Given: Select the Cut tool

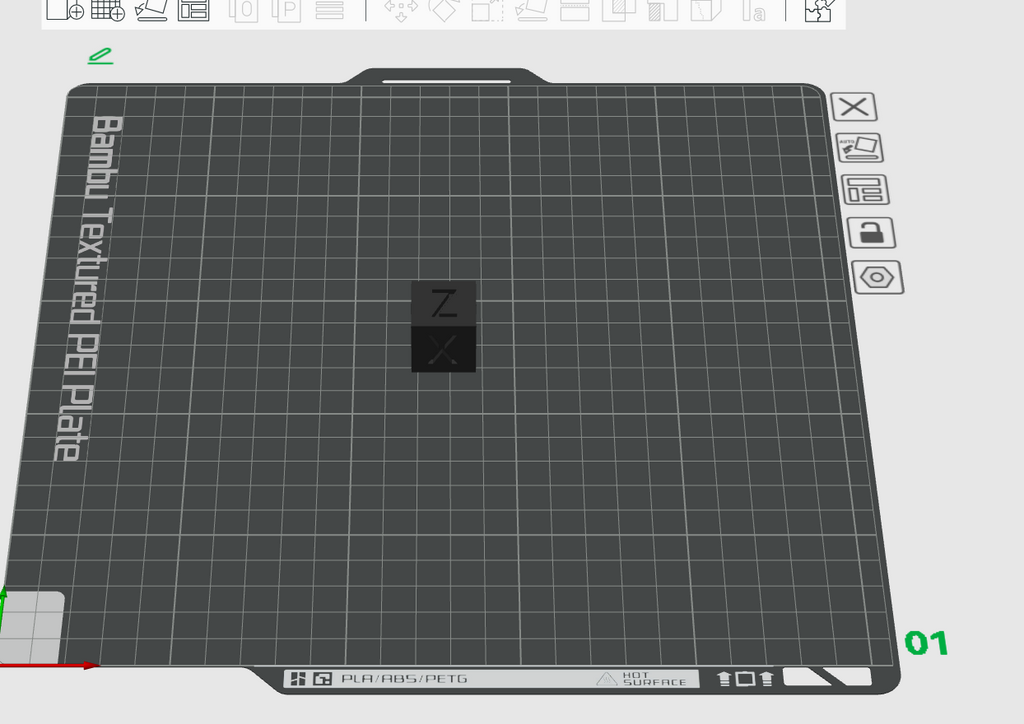Looking at the screenshot, I should tap(575, 10).
